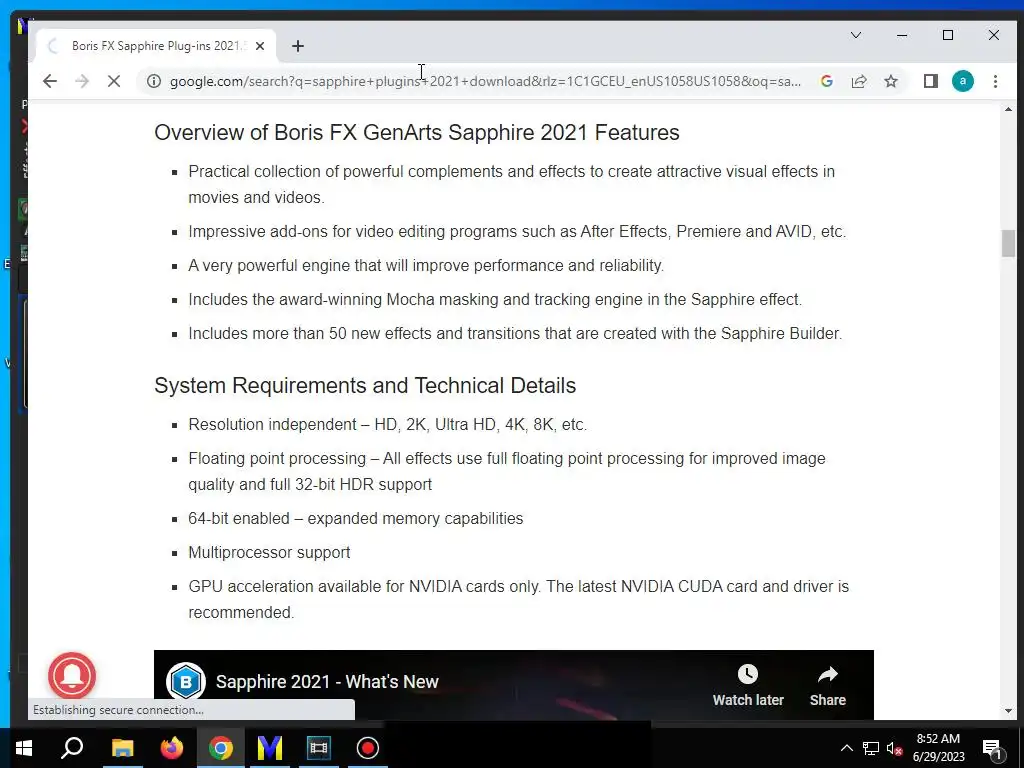The image size is (1024, 768).
Task: Open Chrome side panel
Action: tap(931, 81)
